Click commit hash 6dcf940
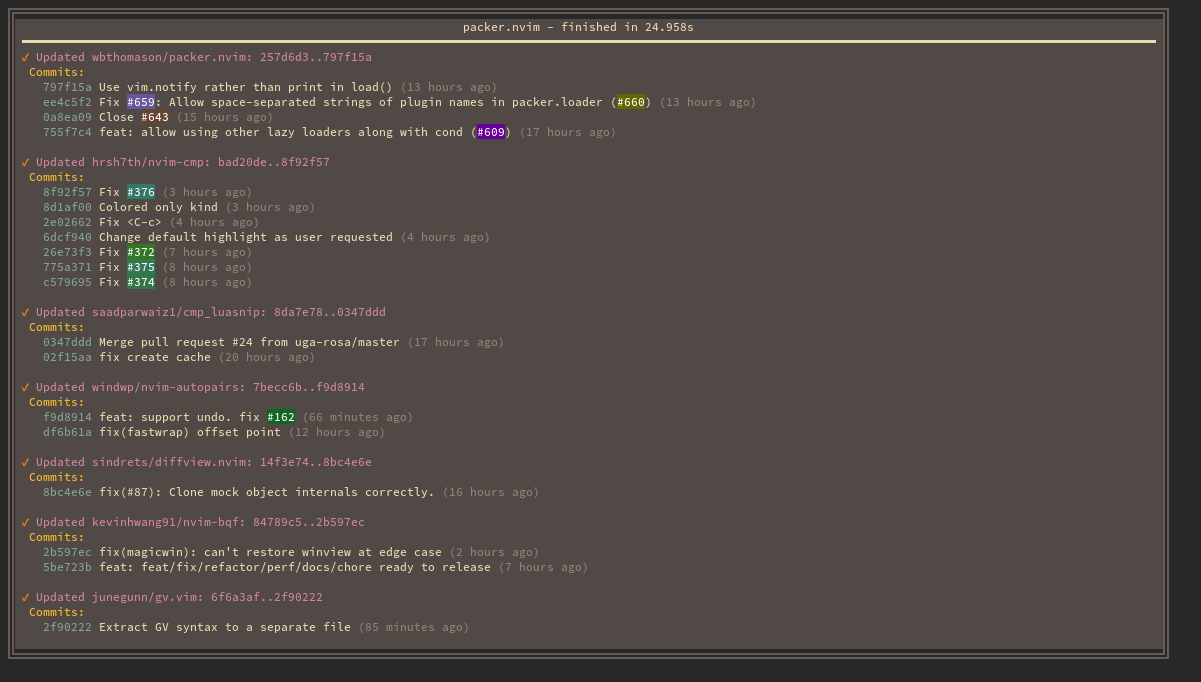1201x682 pixels. tap(67, 237)
